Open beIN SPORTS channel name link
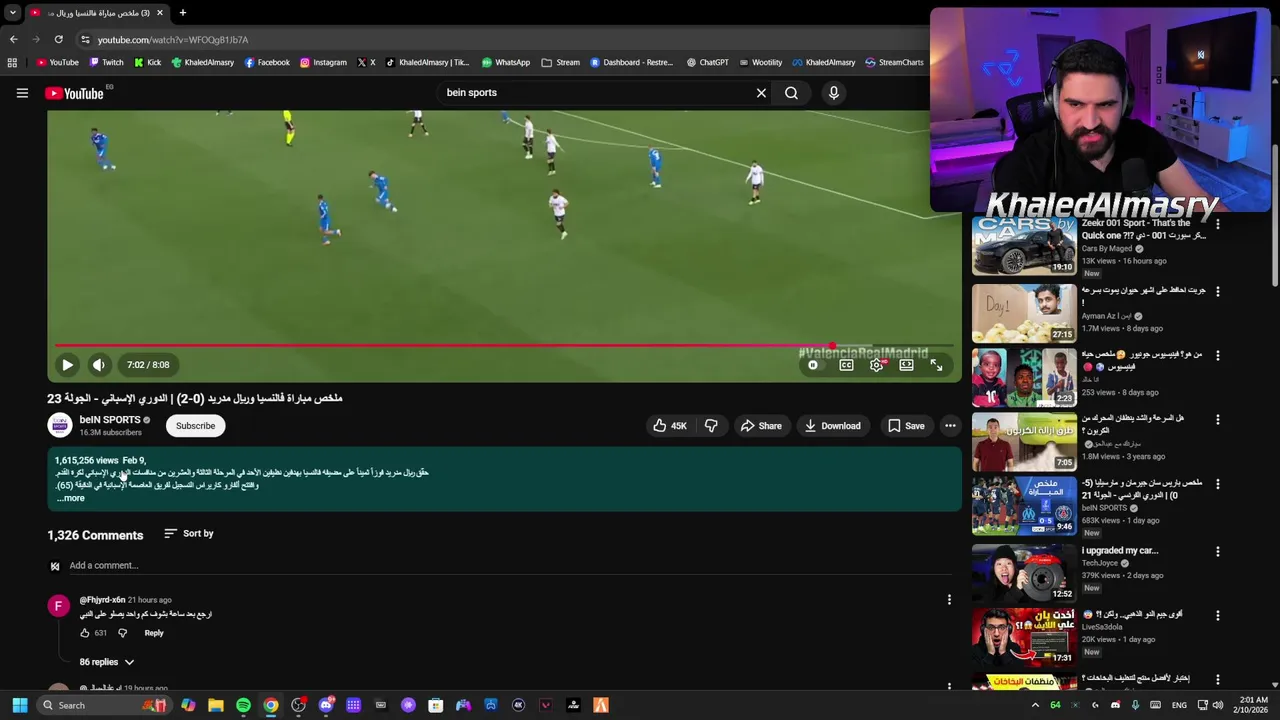The image size is (1280, 720). point(110,420)
